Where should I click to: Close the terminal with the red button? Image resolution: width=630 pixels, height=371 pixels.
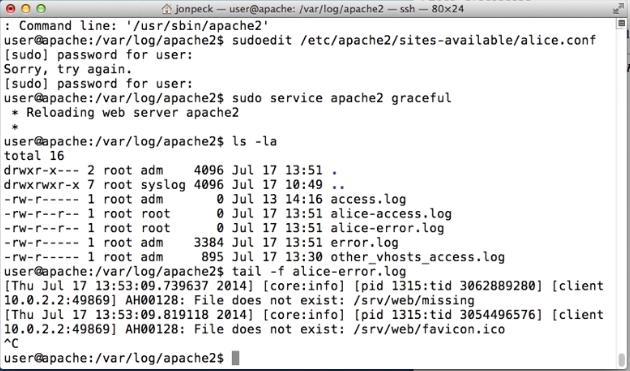[x=10, y=8]
